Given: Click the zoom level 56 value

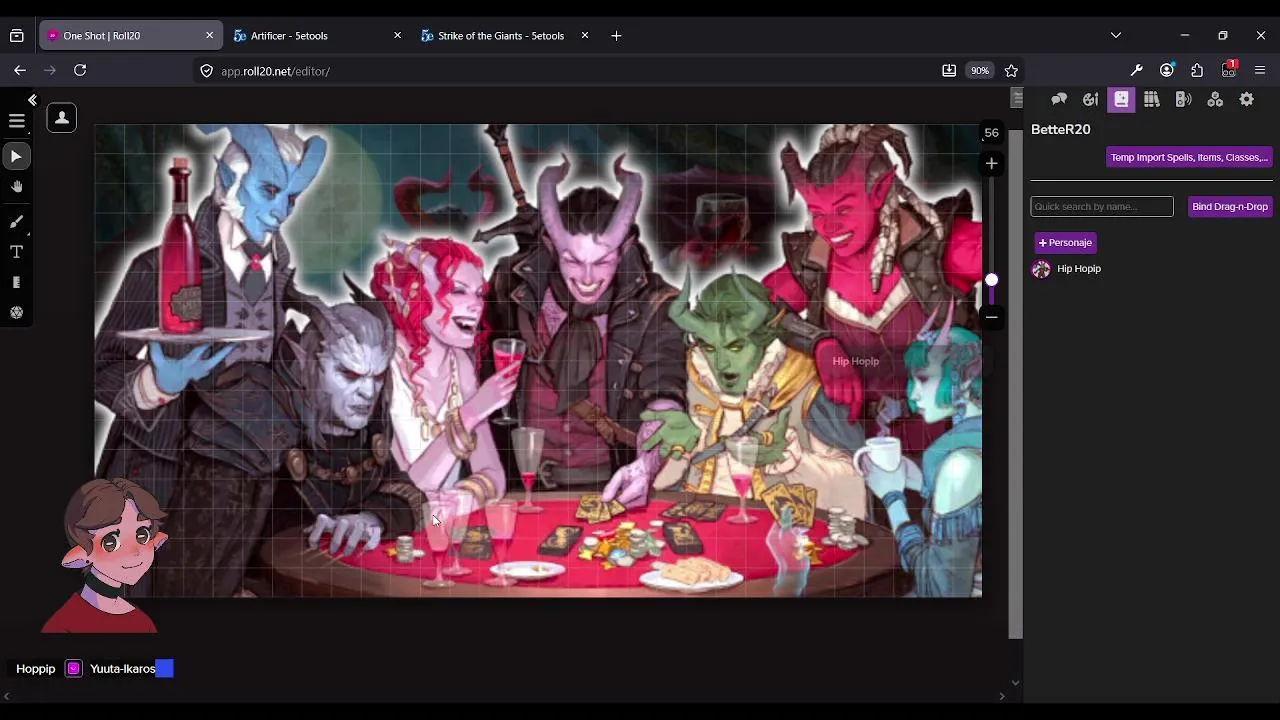Looking at the screenshot, I should point(991,133).
